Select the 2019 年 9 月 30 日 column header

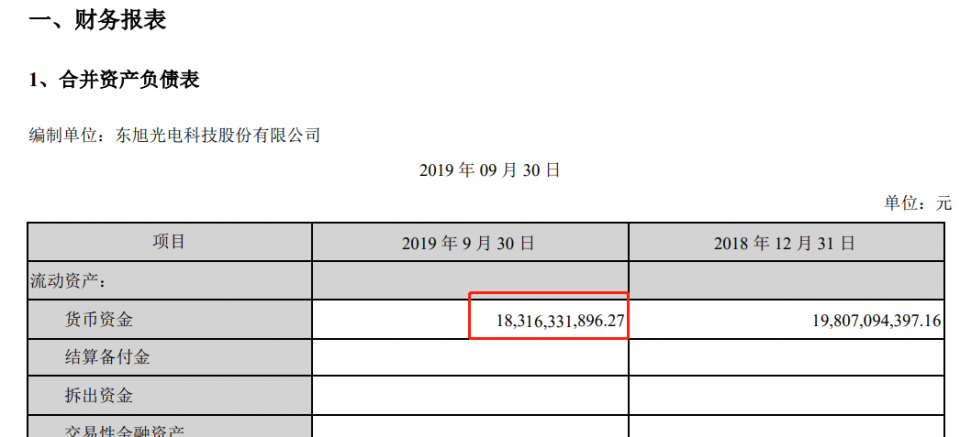(x=469, y=243)
